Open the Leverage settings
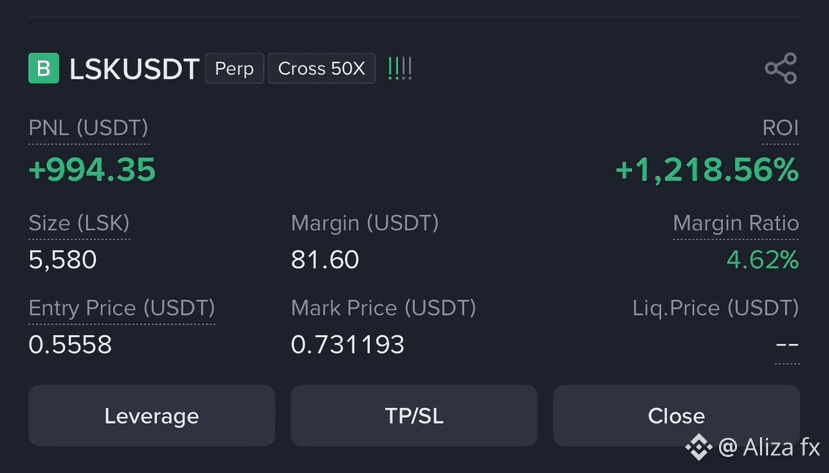The image size is (829, 473). (x=152, y=415)
